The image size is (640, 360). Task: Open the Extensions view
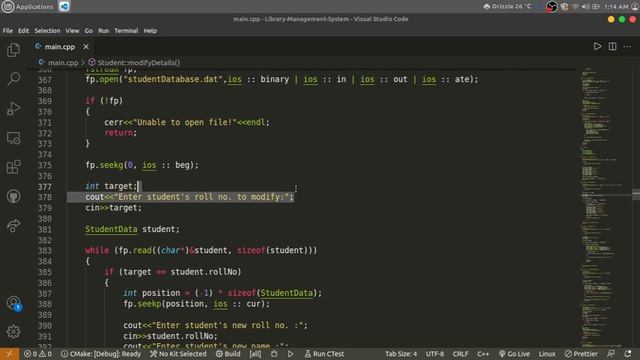pyautogui.click(x=13, y=167)
